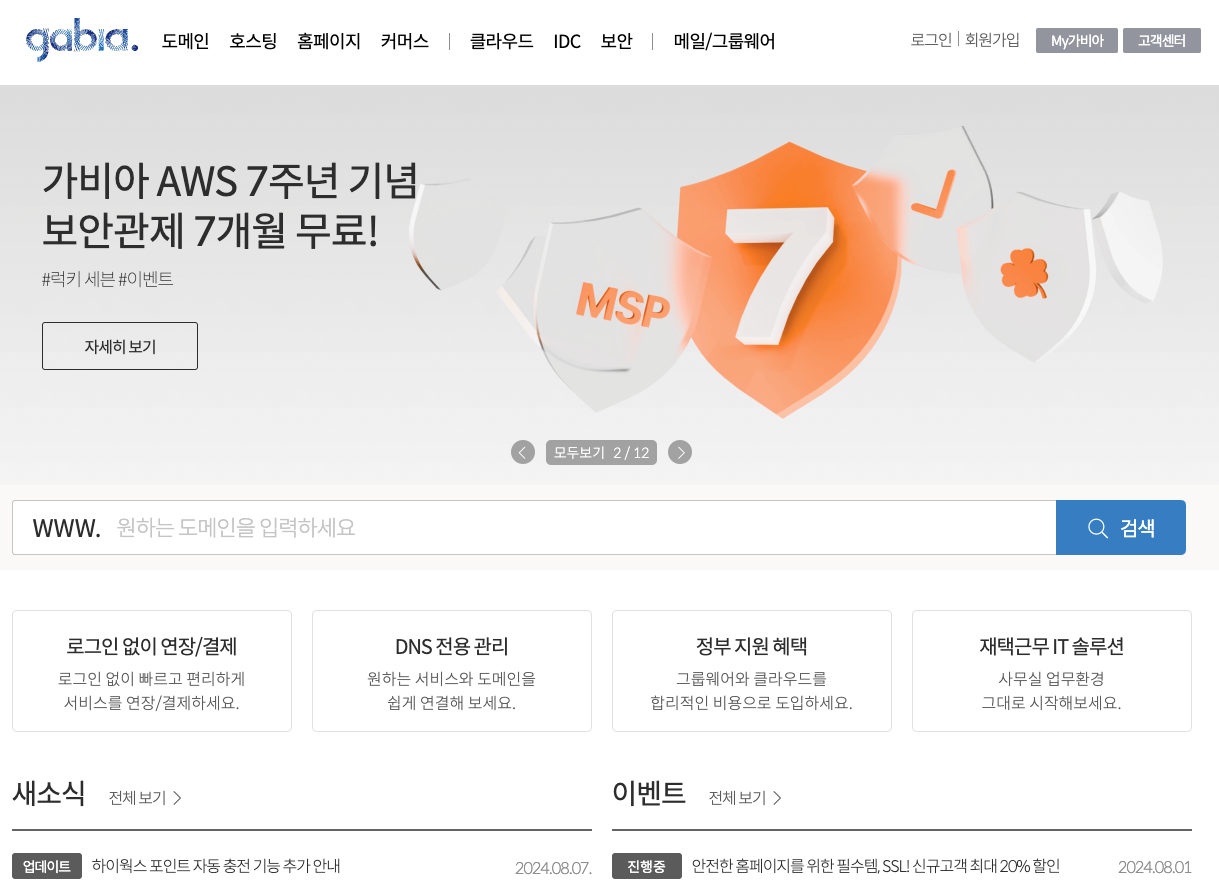Click the domain search input field
The height and width of the screenshot is (883, 1219).
click(x=534, y=527)
